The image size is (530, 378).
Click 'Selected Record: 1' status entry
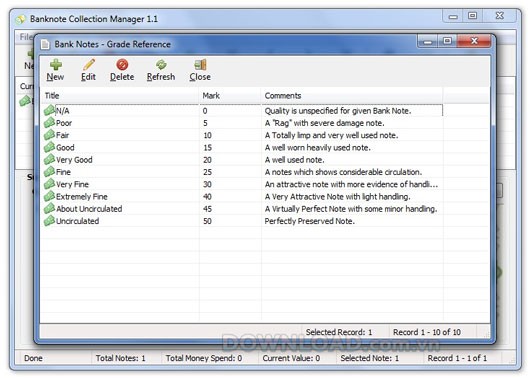339,332
